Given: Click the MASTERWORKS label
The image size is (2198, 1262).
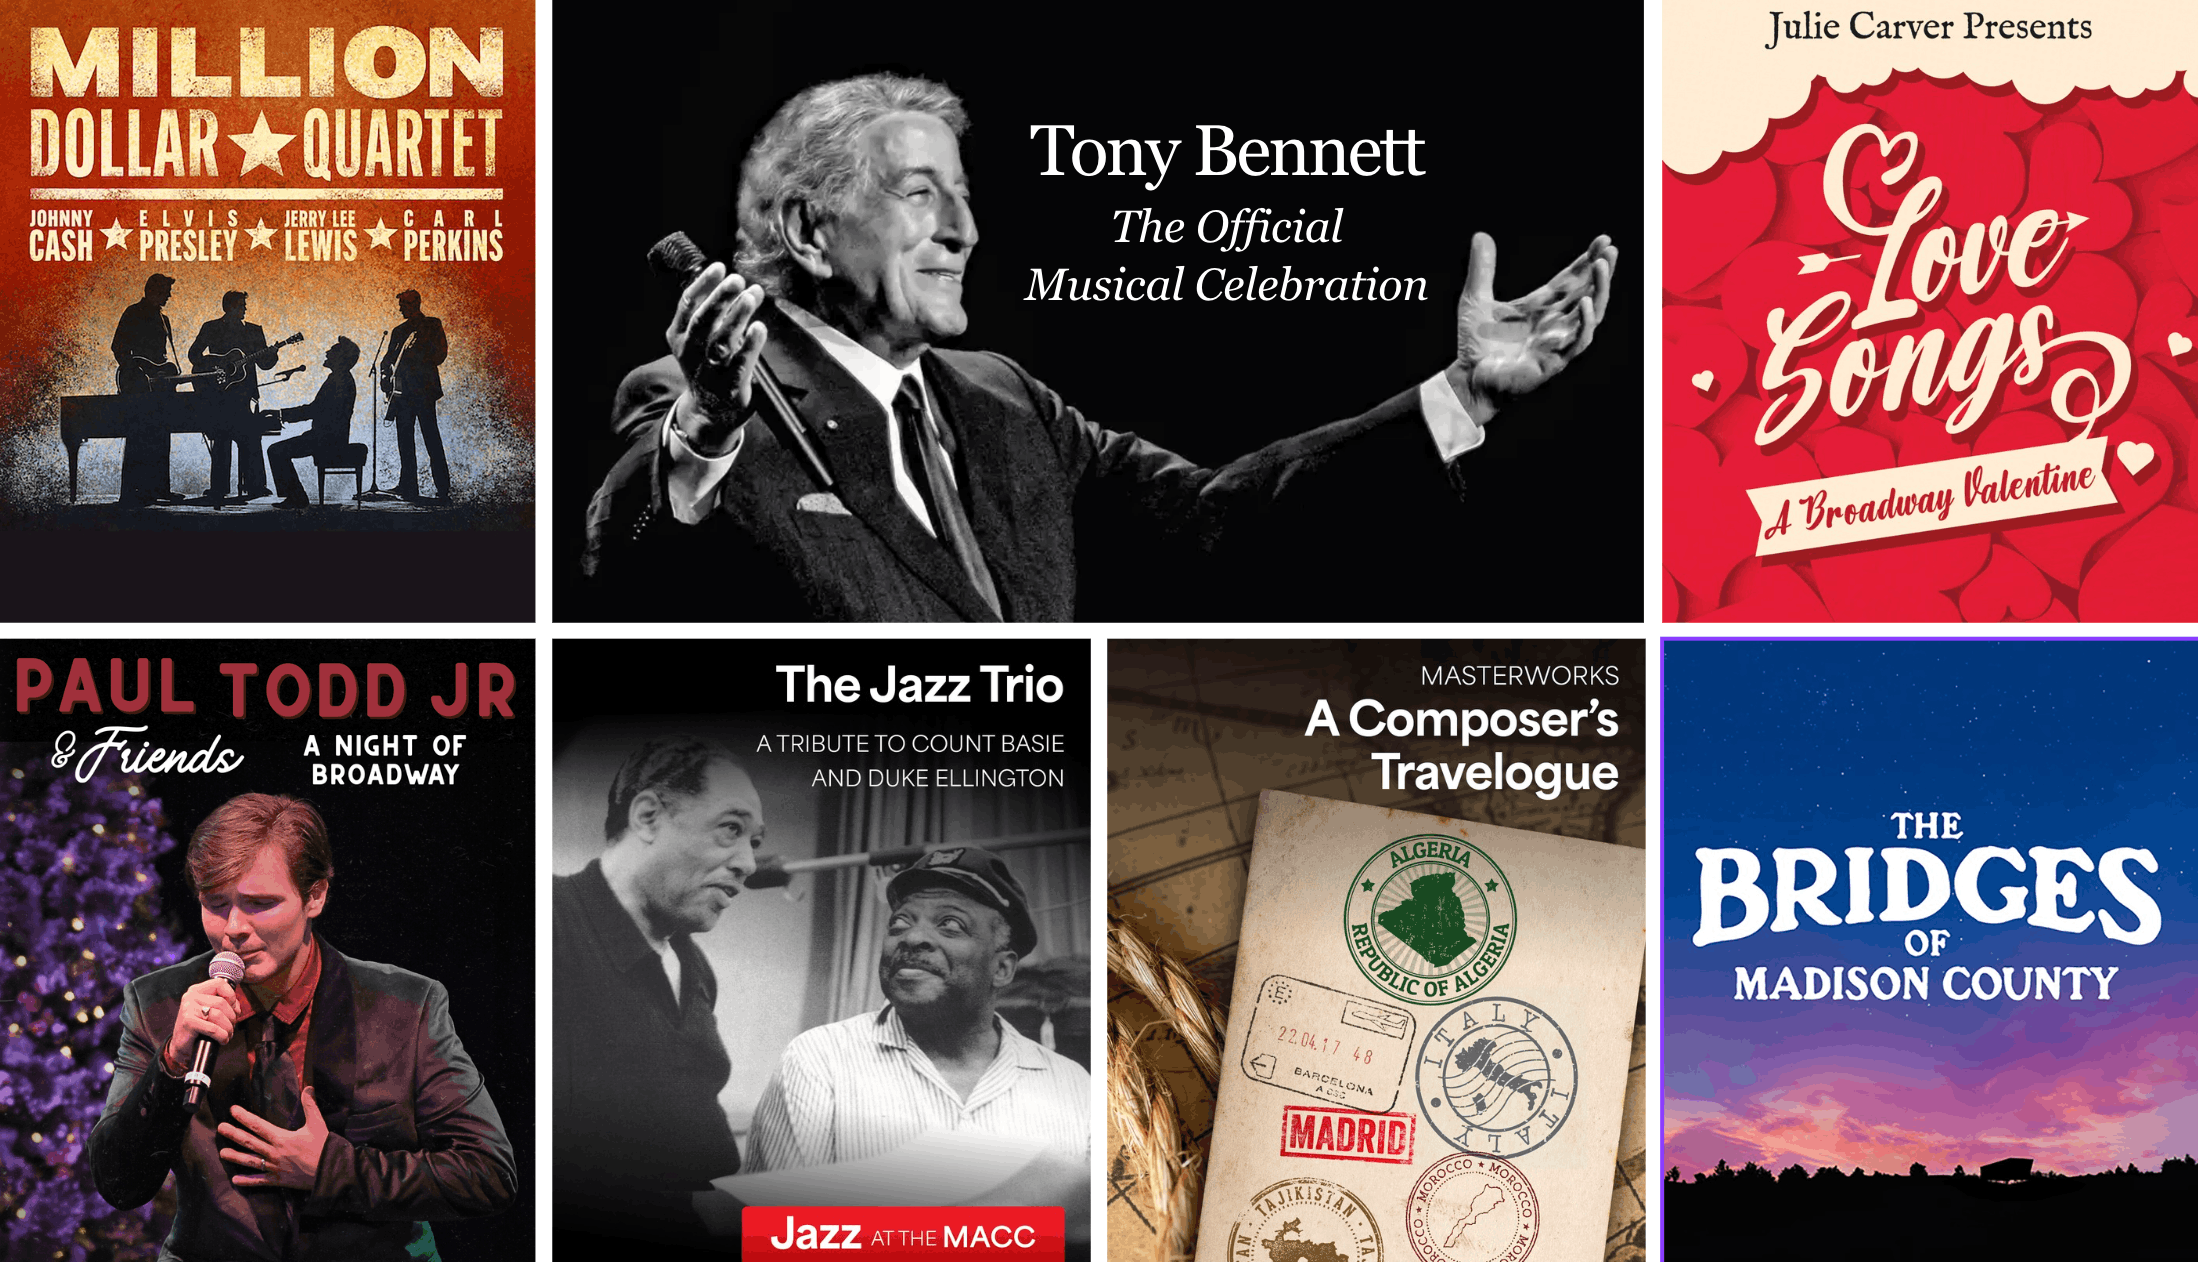Looking at the screenshot, I should (1520, 676).
